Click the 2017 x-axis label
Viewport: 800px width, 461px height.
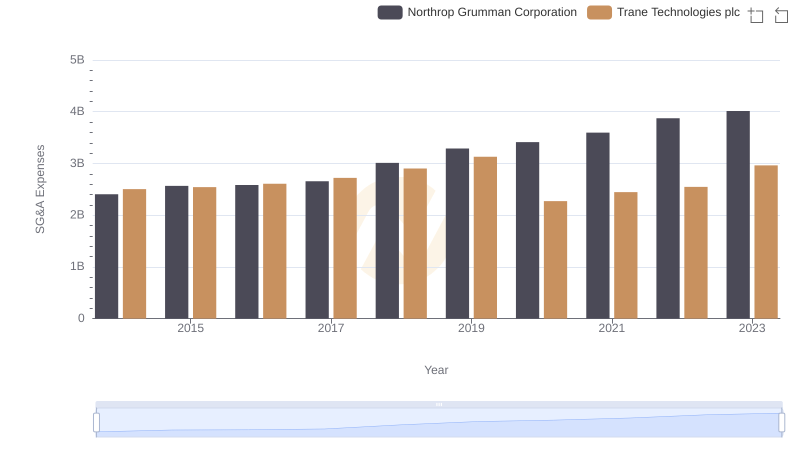(x=331, y=328)
